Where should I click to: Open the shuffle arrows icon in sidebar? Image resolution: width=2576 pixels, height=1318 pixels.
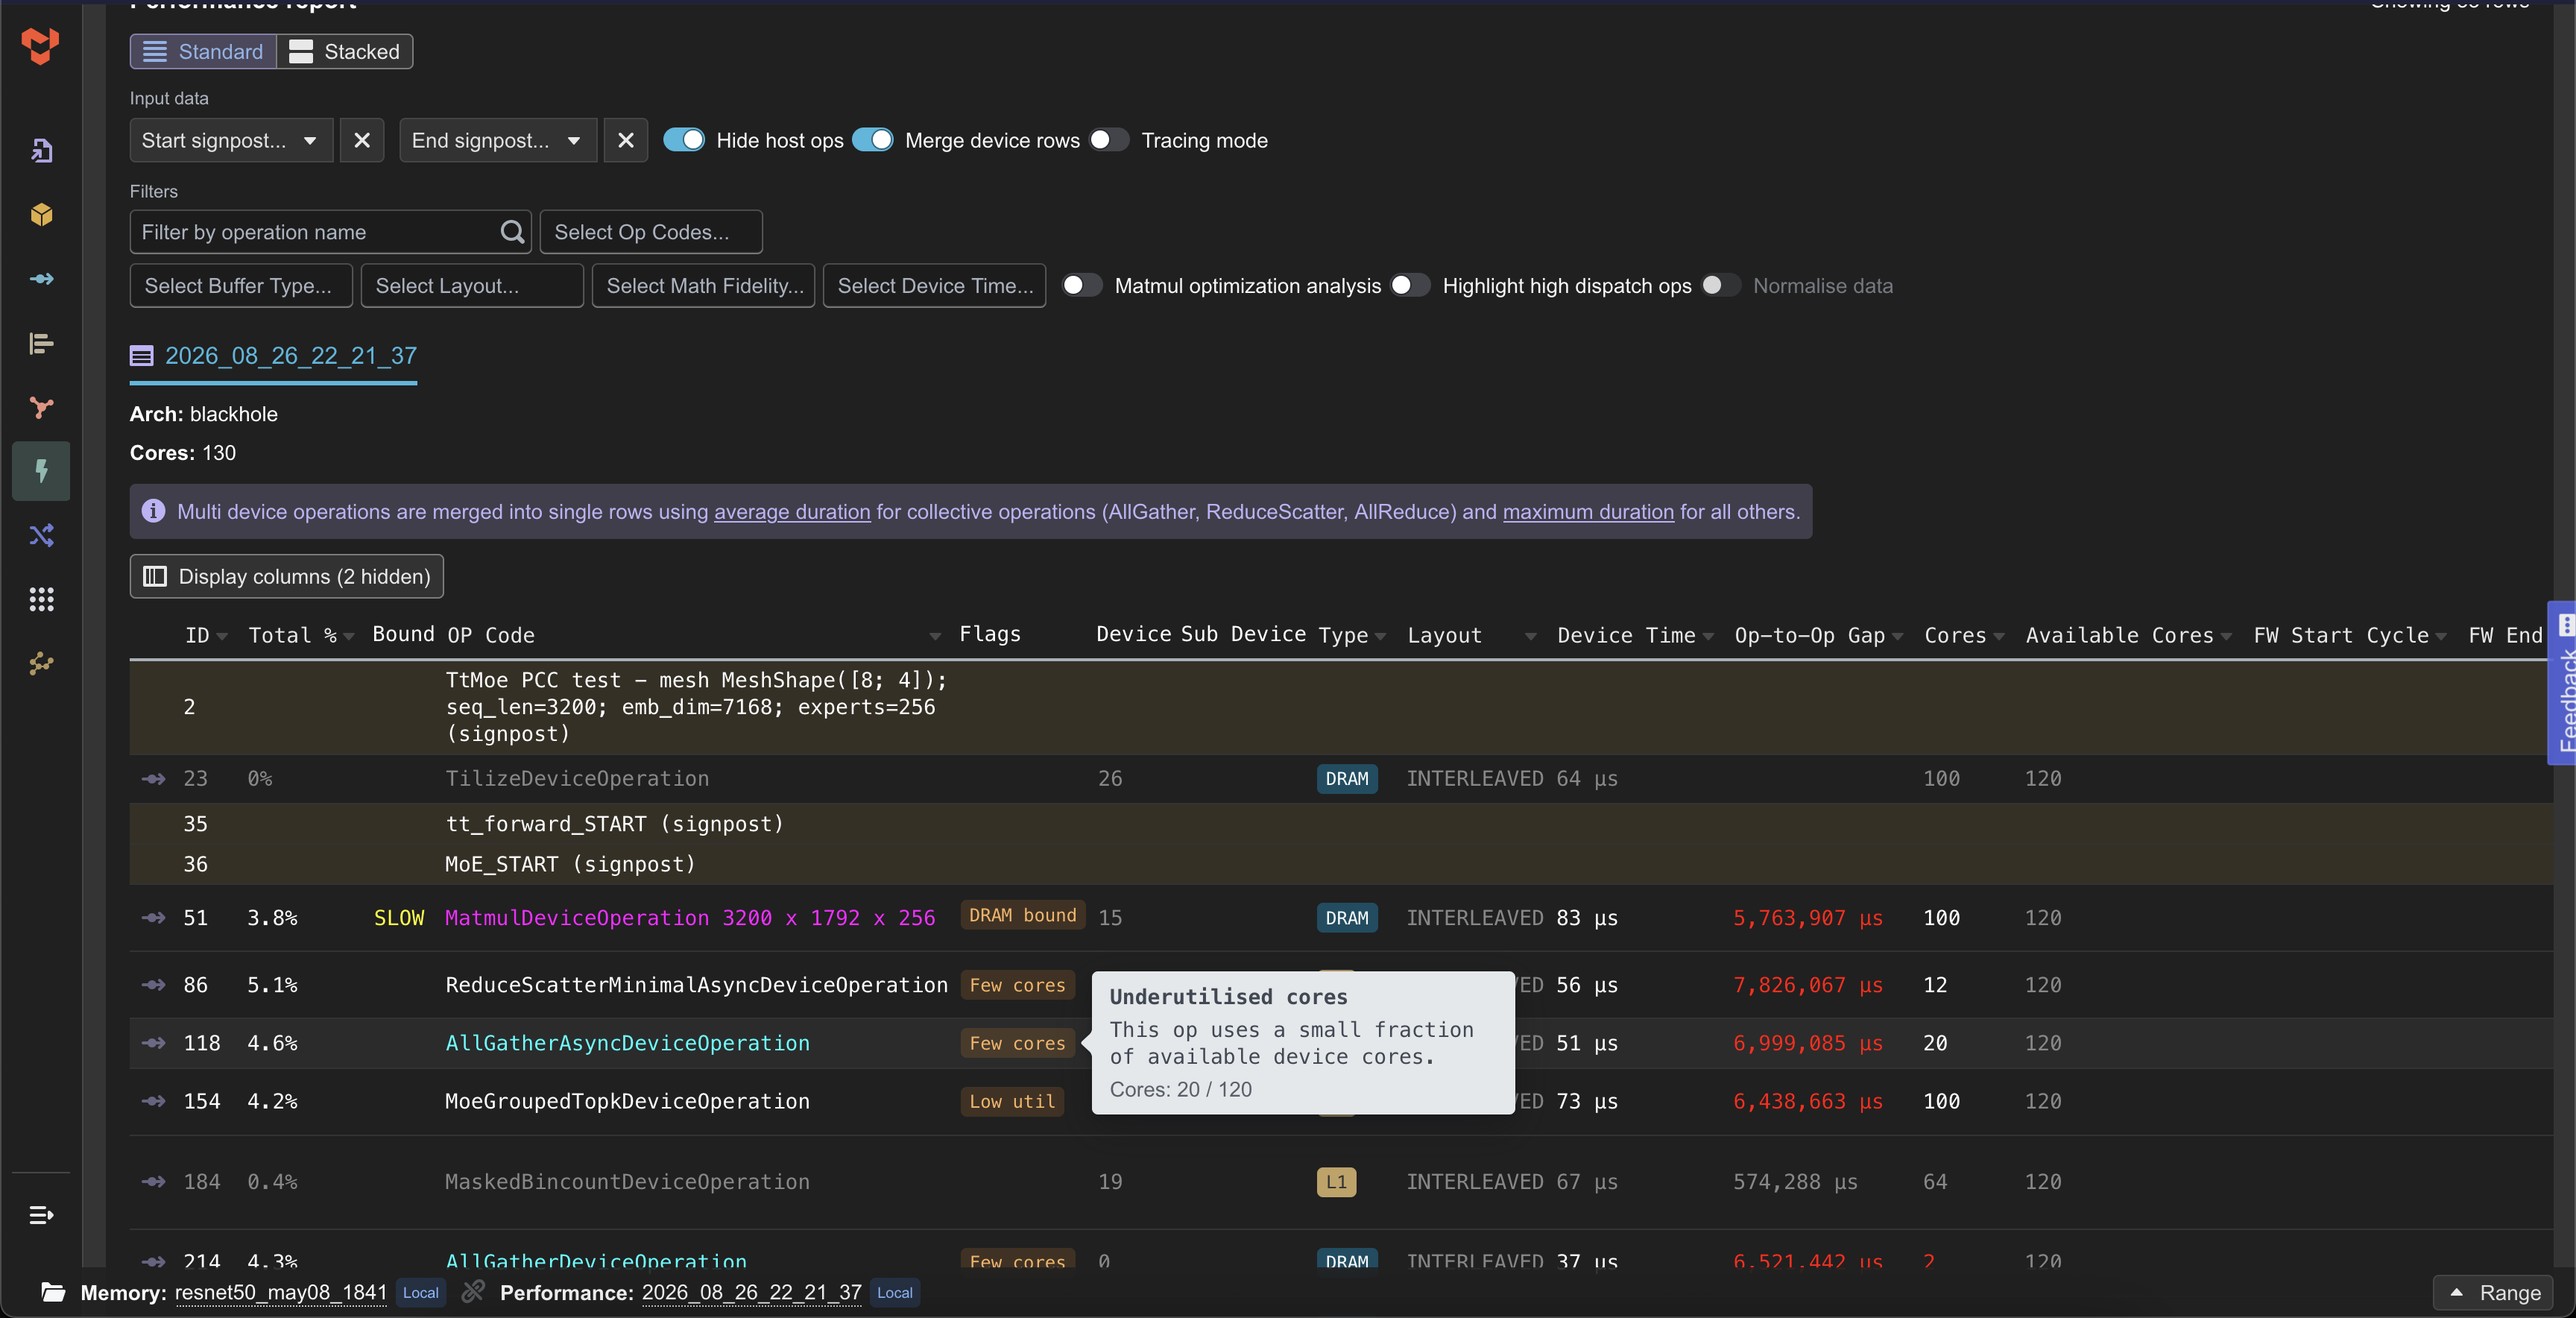click(x=41, y=535)
